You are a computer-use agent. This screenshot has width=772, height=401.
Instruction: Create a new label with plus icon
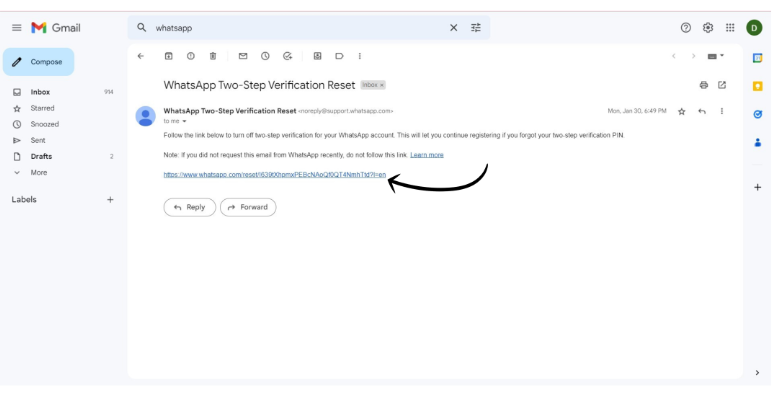click(x=110, y=200)
